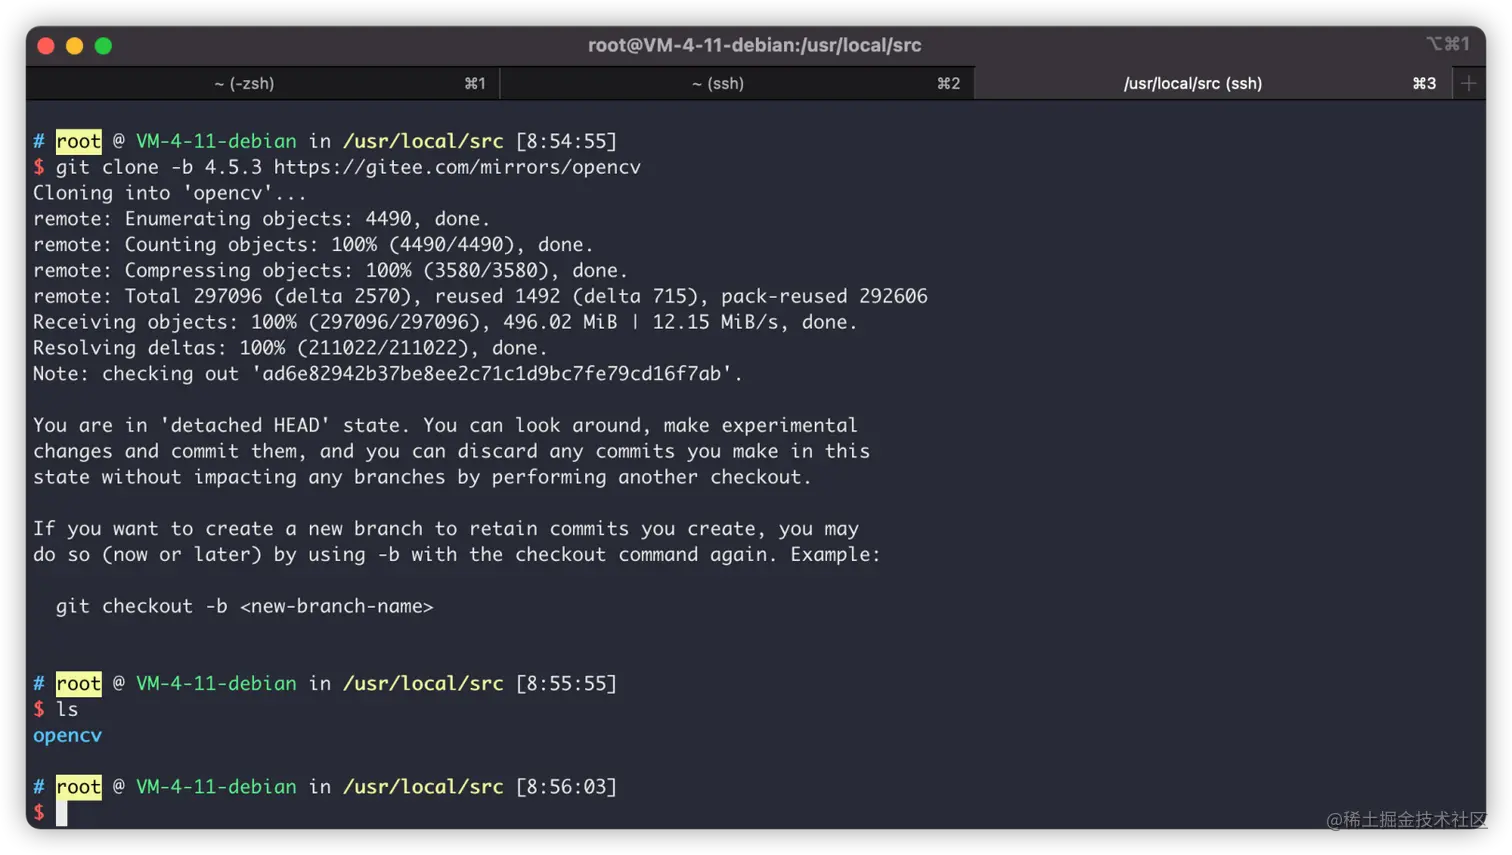Click the [8:56:03] timestamp

566,787
